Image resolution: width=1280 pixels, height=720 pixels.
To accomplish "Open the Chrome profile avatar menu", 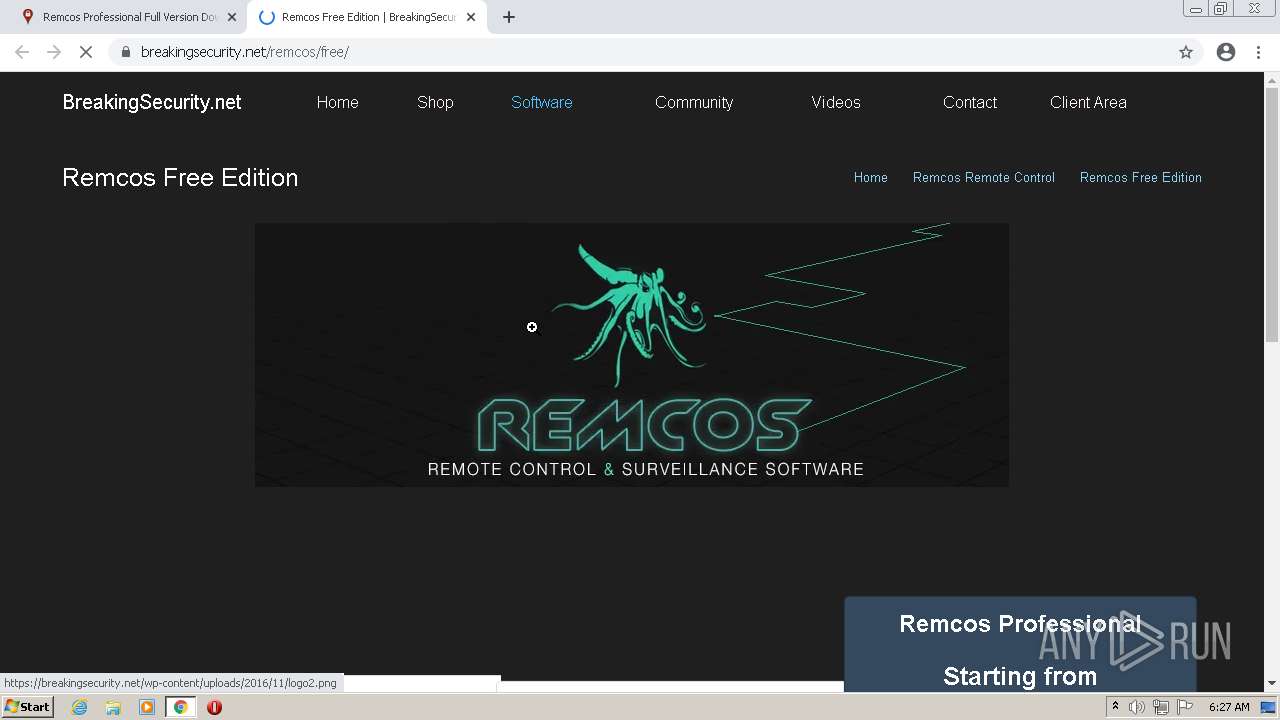I will point(1226,52).
